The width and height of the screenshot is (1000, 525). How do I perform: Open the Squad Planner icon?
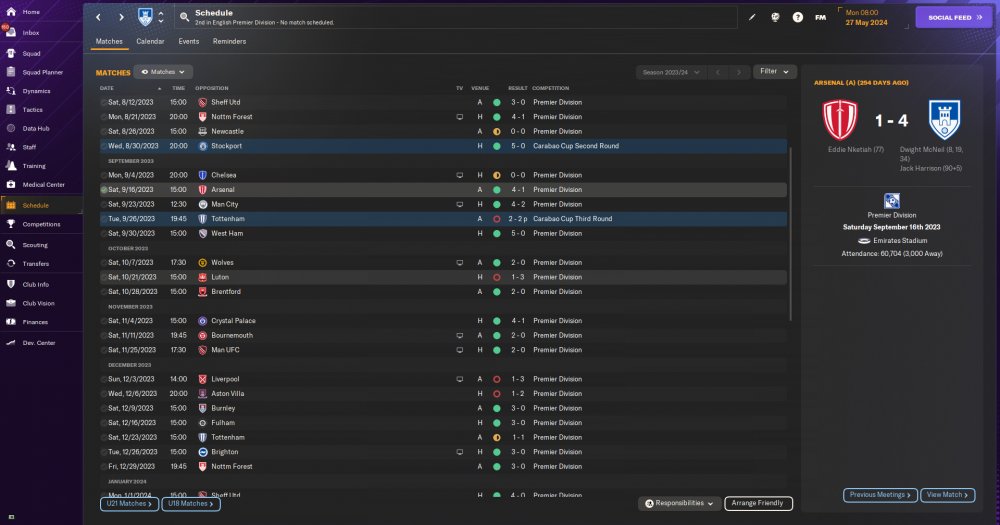[x=11, y=72]
